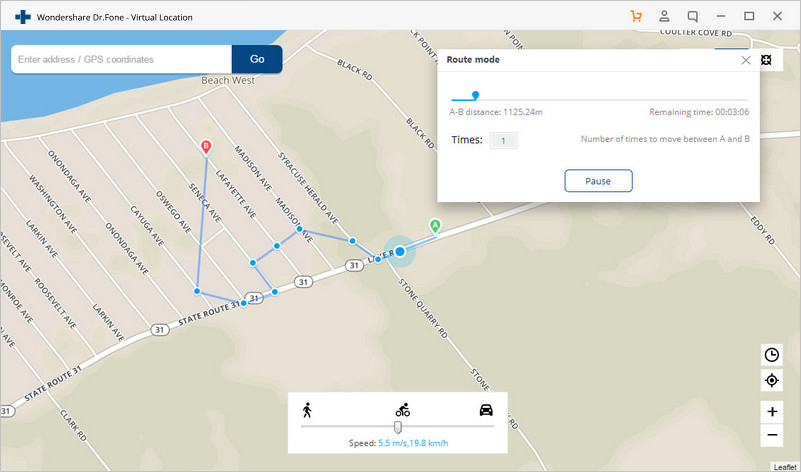Click the 'COULTER COVE RD' map label
Viewport: 801px width, 472px height.
(696, 32)
